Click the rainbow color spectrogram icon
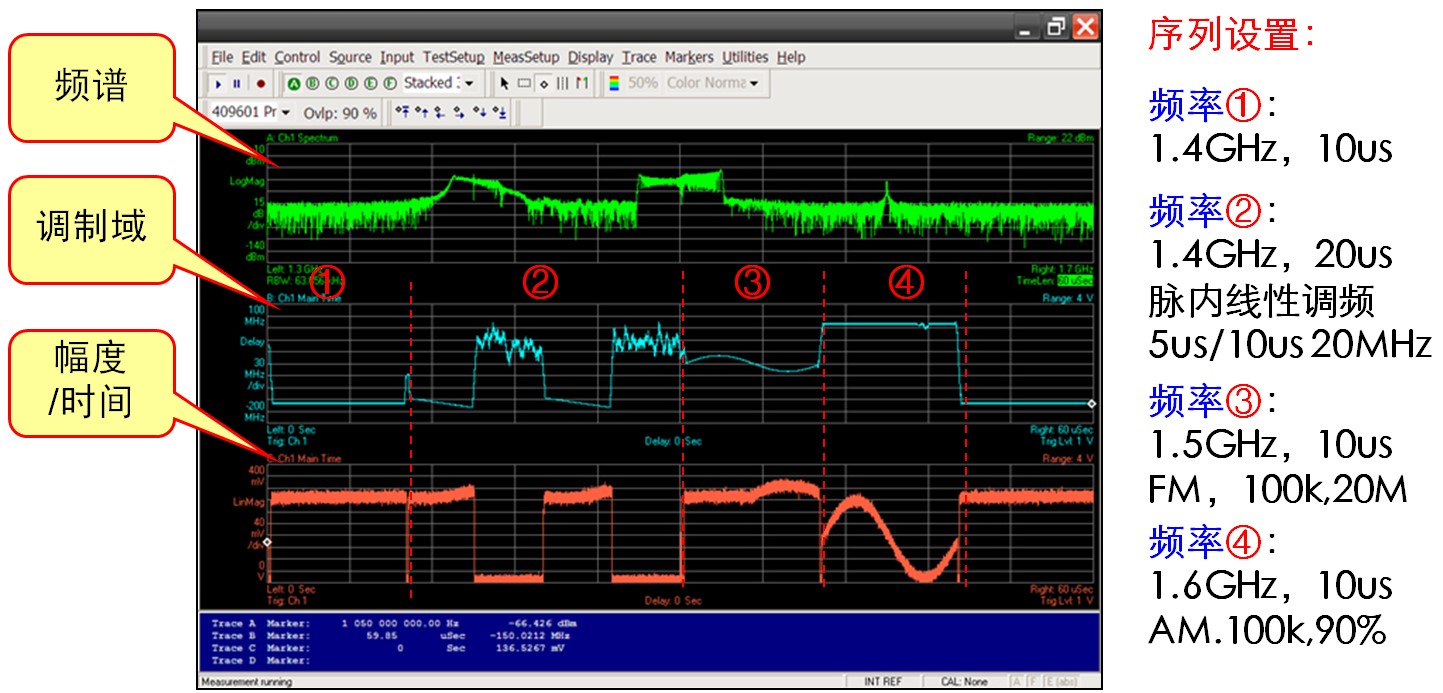Viewport: 1443px width, 693px height. (614, 84)
